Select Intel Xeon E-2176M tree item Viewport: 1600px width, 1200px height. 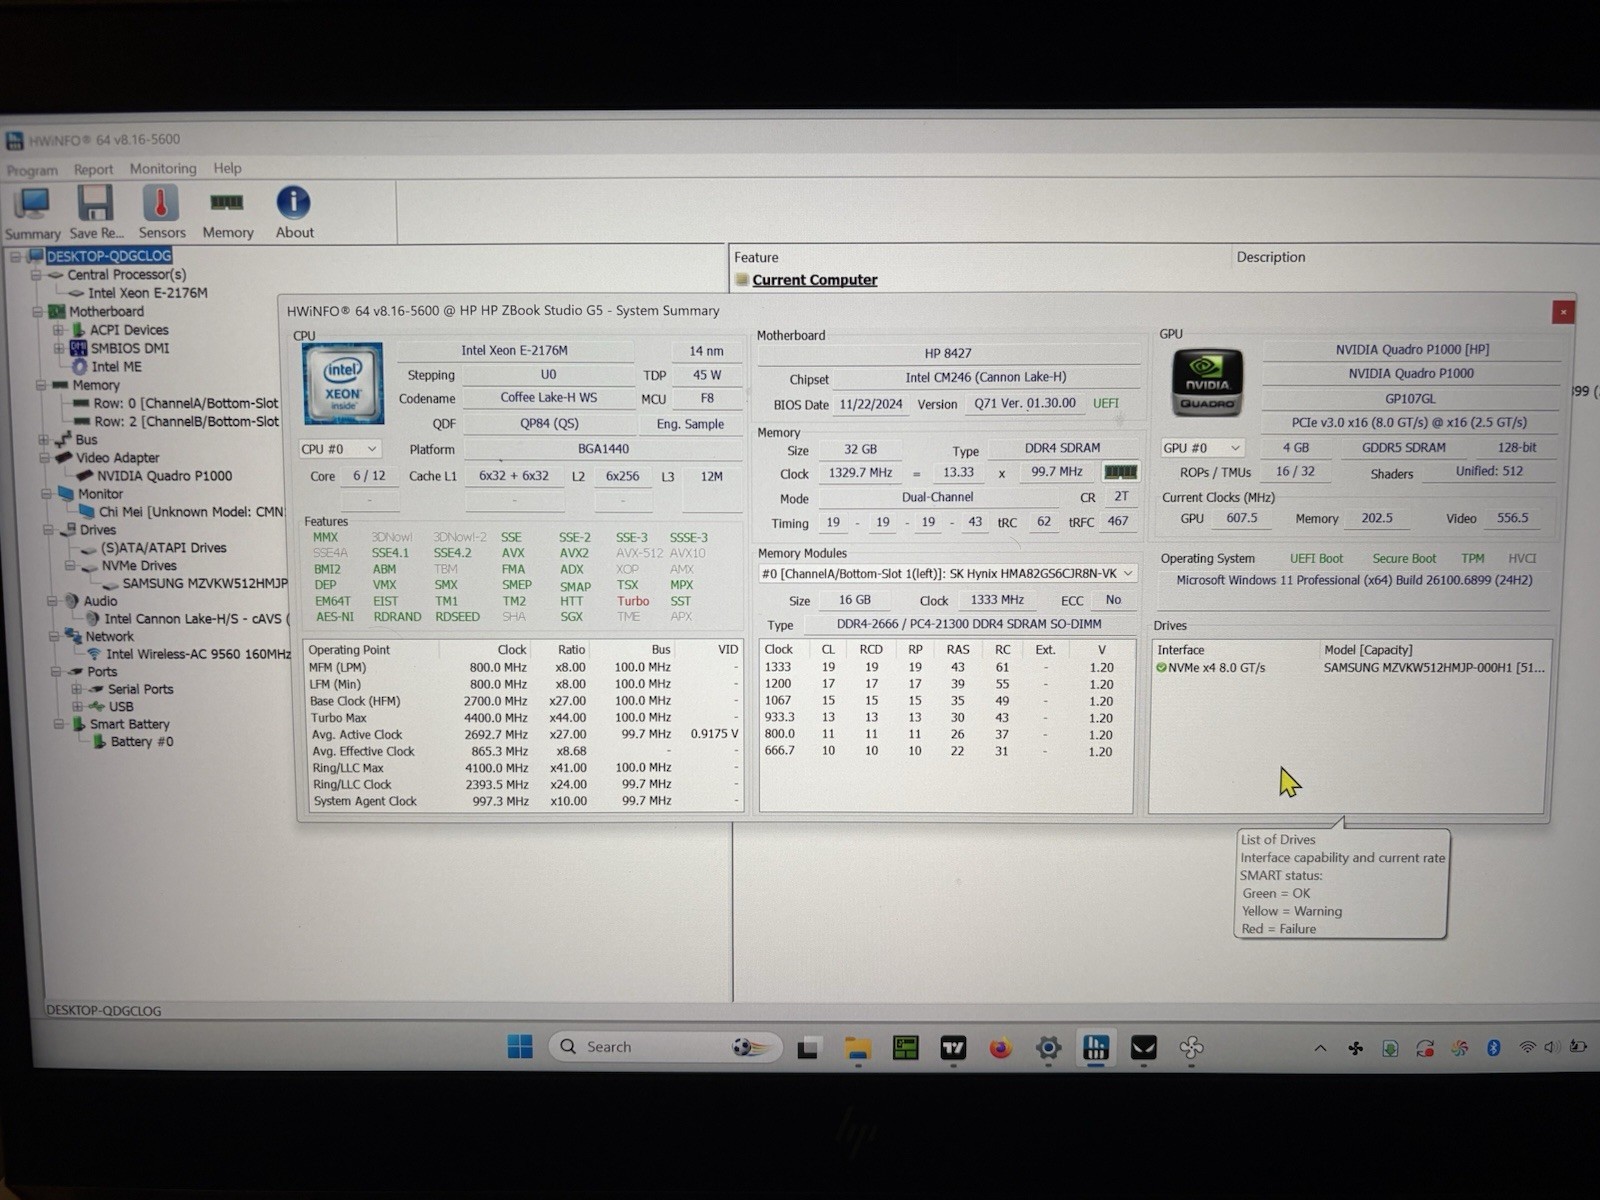point(147,293)
